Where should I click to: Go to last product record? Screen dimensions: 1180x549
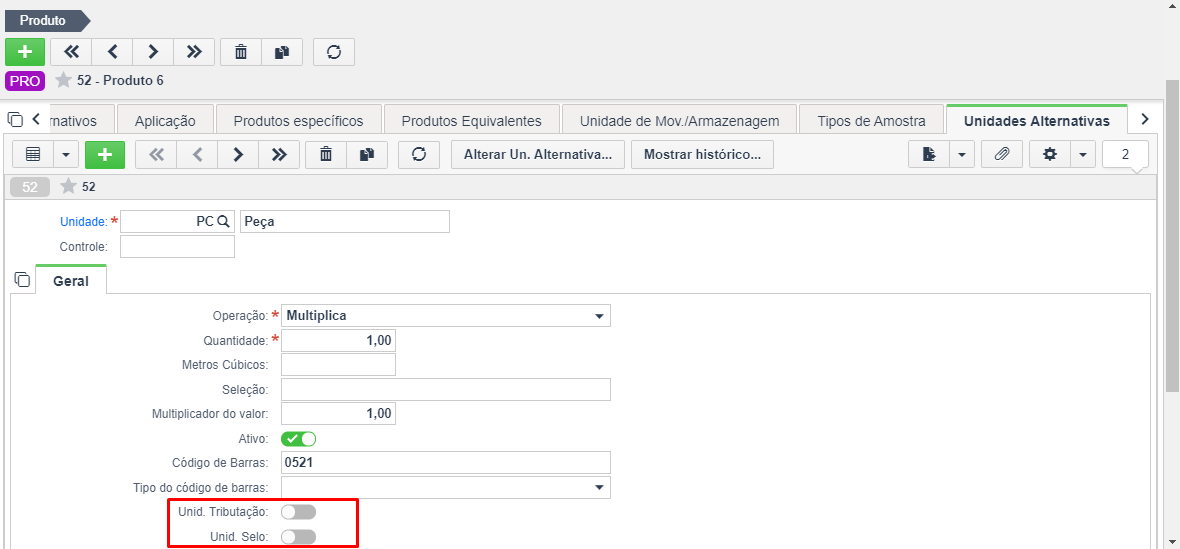(194, 52)
